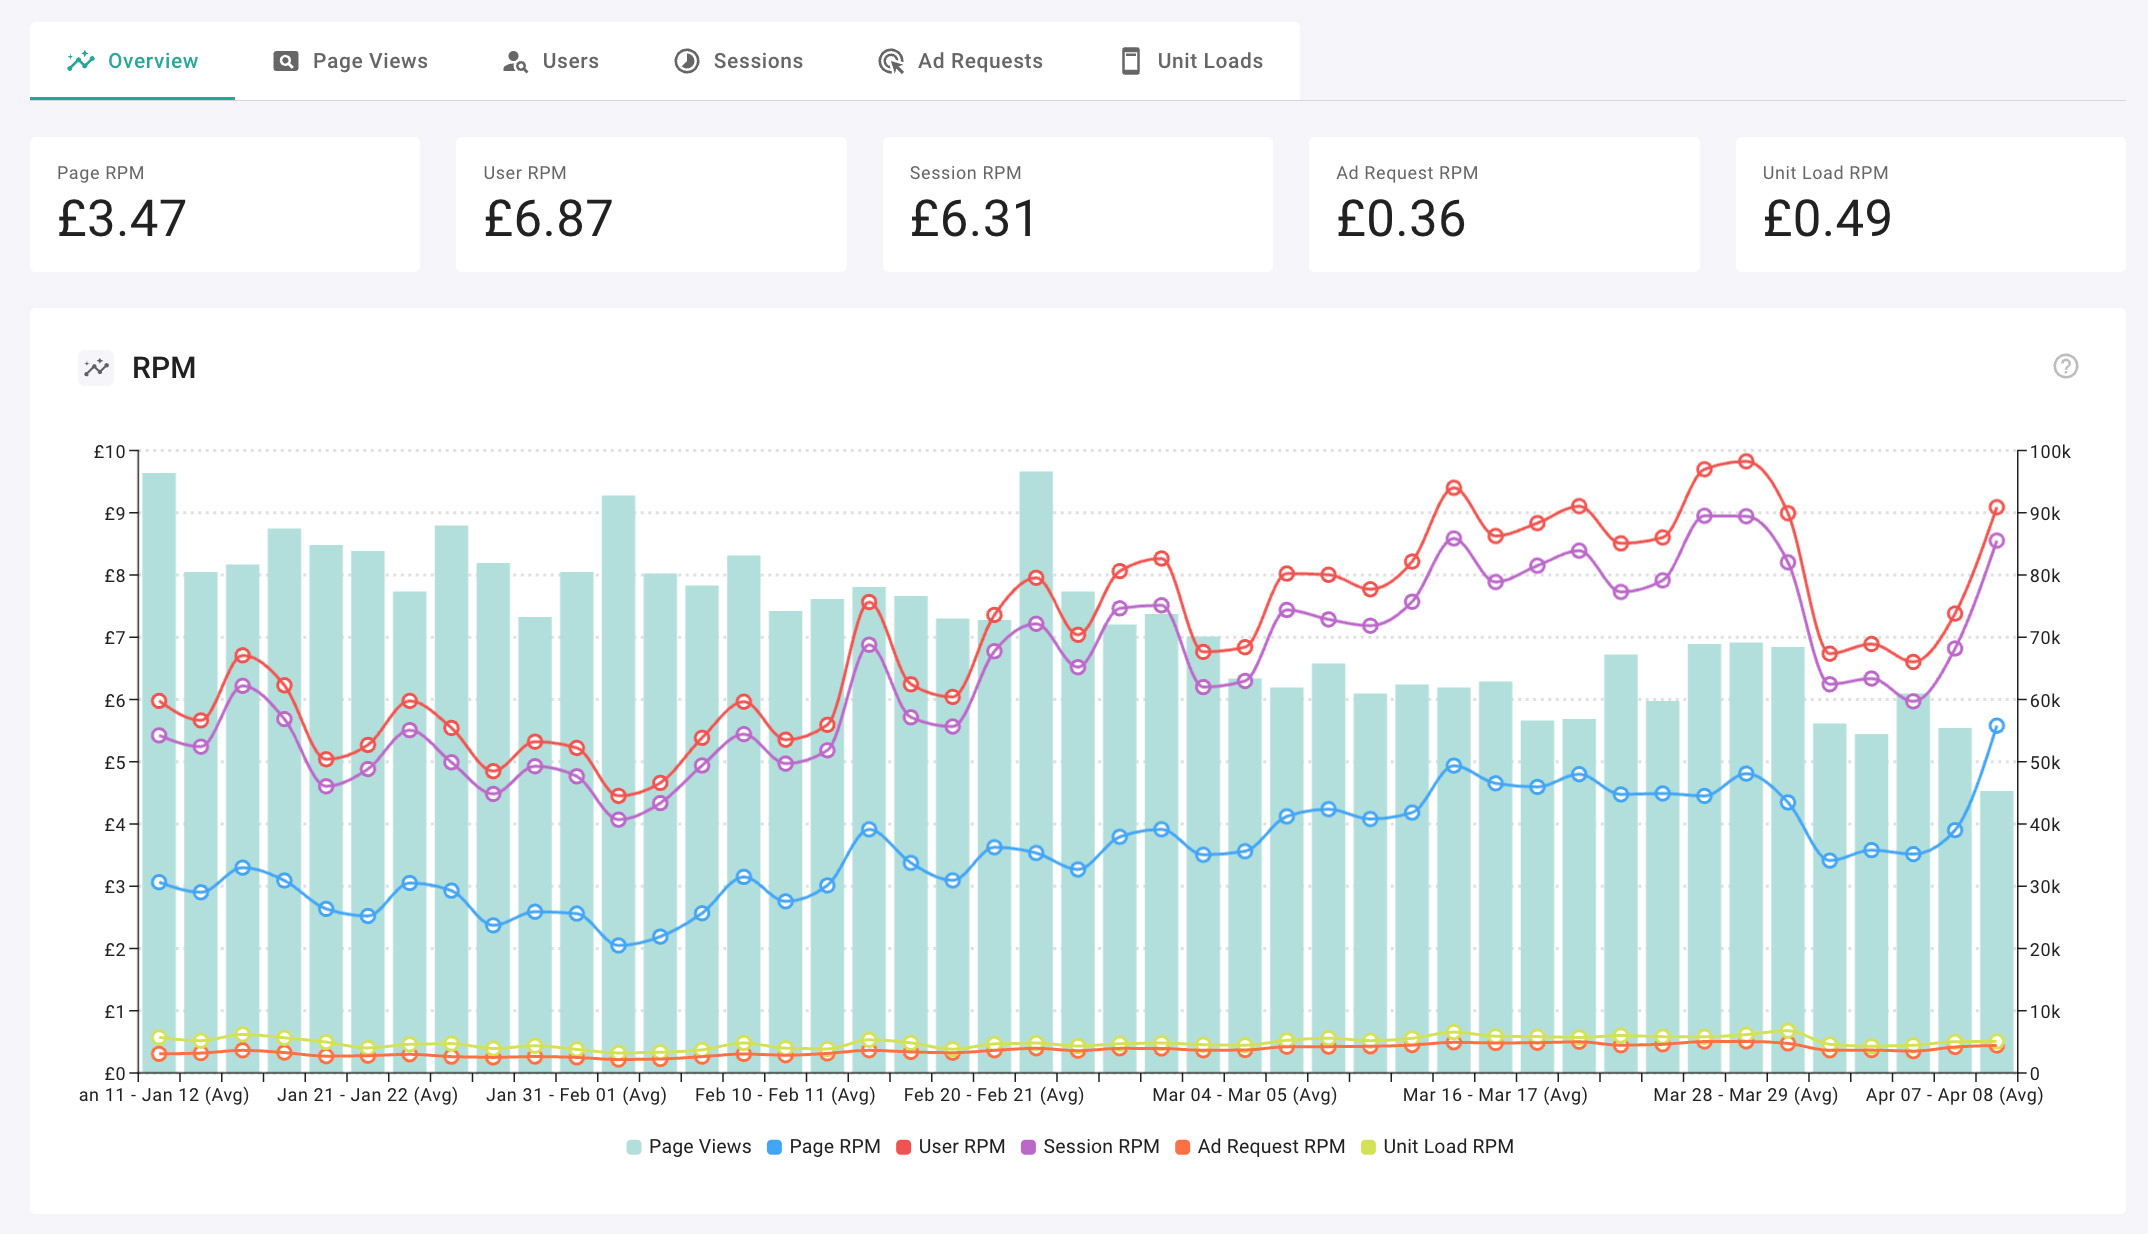Click the RPM chart title icon
The image size is (2148, 1234).
[96, 367]
